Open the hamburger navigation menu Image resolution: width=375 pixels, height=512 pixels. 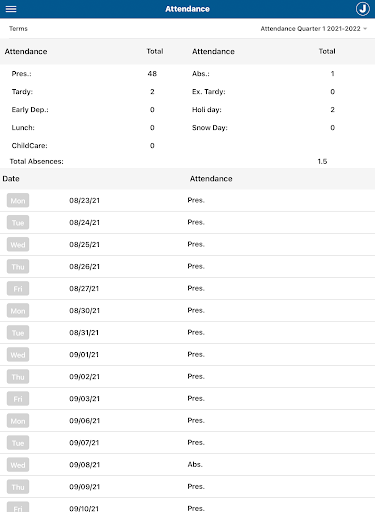coord(11,9)
